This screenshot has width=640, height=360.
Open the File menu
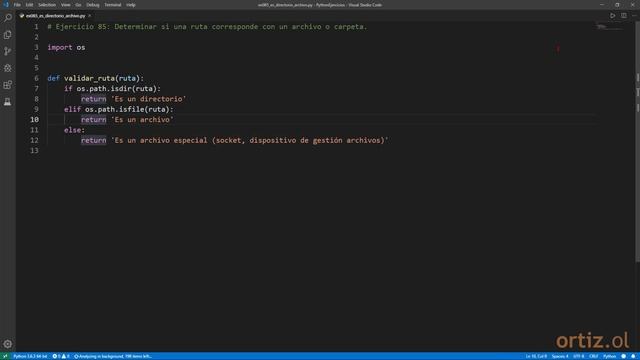click(17, 5)
